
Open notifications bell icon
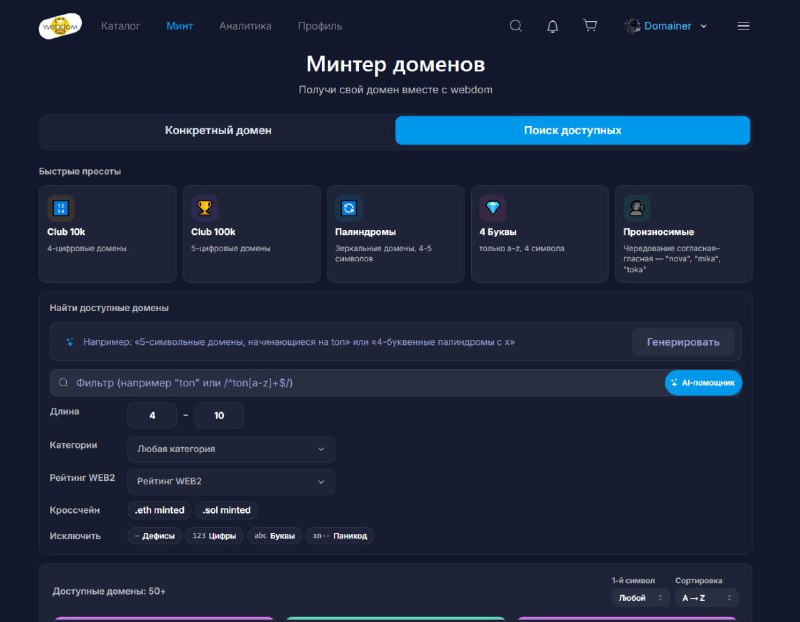coord(553,26)
